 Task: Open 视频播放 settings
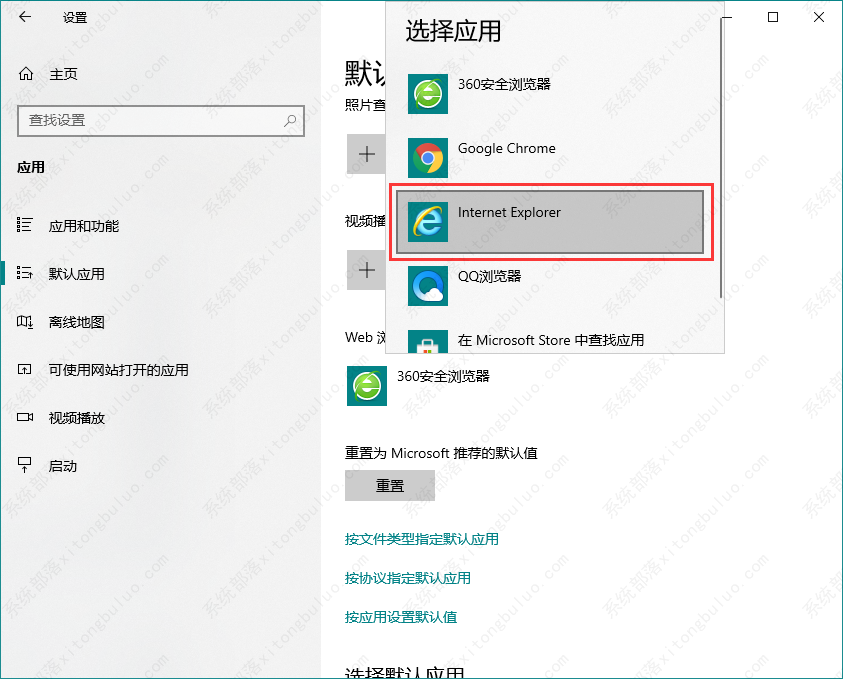click(77, 418)
